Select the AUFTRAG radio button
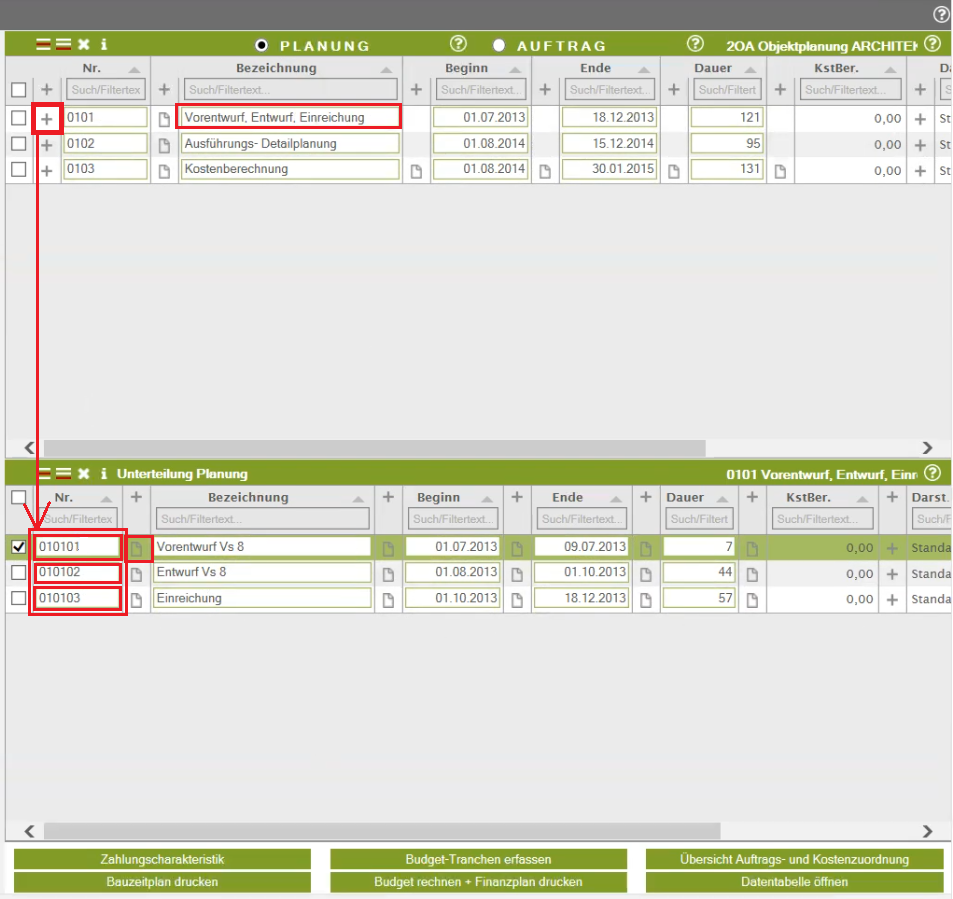The height and width of the screenshot is (899, 953). 499,45
